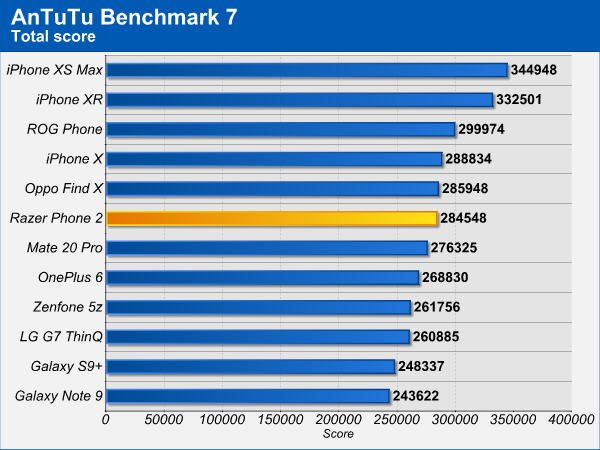Click the Galaxy S9+ blue bar

(251, 367)
